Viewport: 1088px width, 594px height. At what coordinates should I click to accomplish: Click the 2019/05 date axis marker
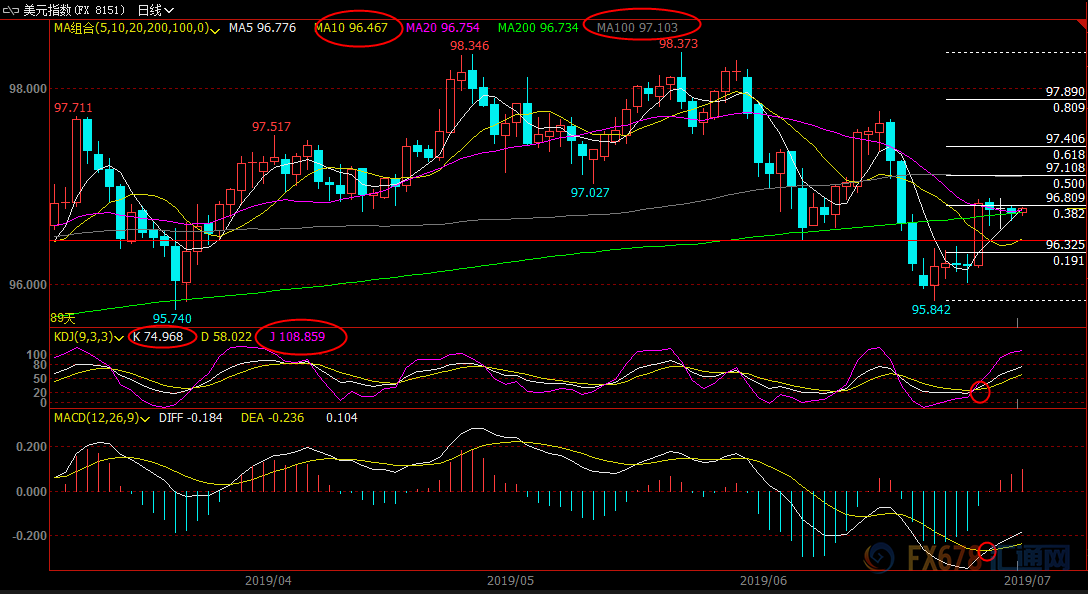[x=511, y=579]
